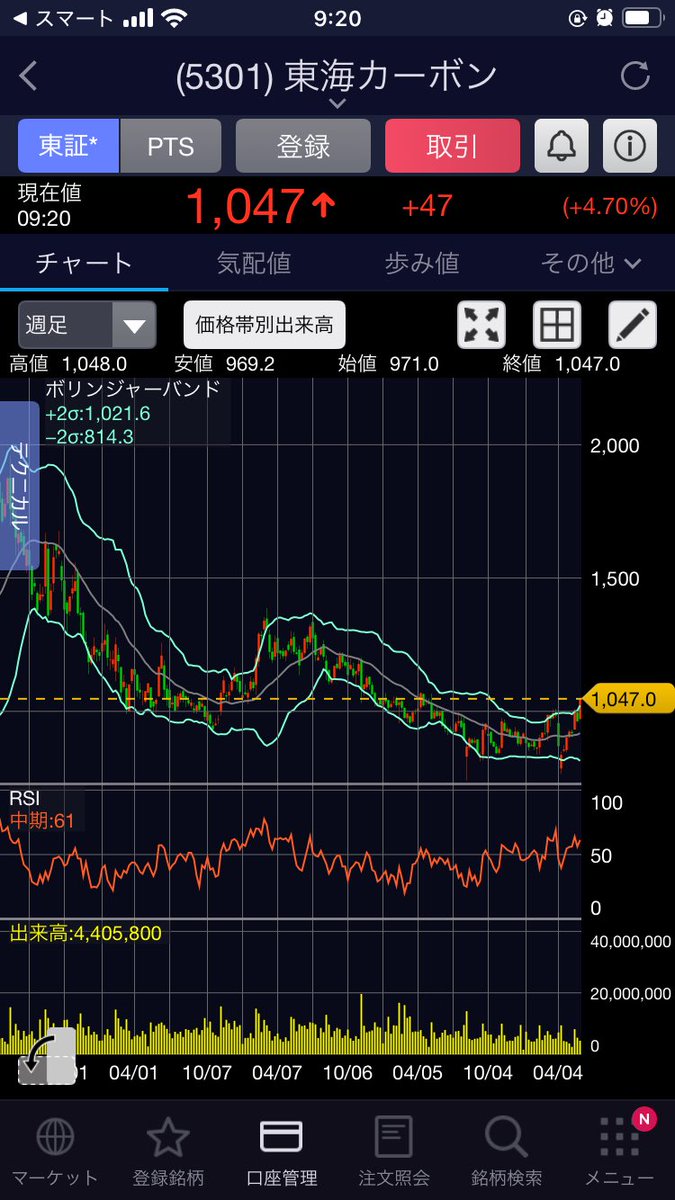Open テクニカル side panel tab
The image size is (675, 1200).
tap(19, 485)
